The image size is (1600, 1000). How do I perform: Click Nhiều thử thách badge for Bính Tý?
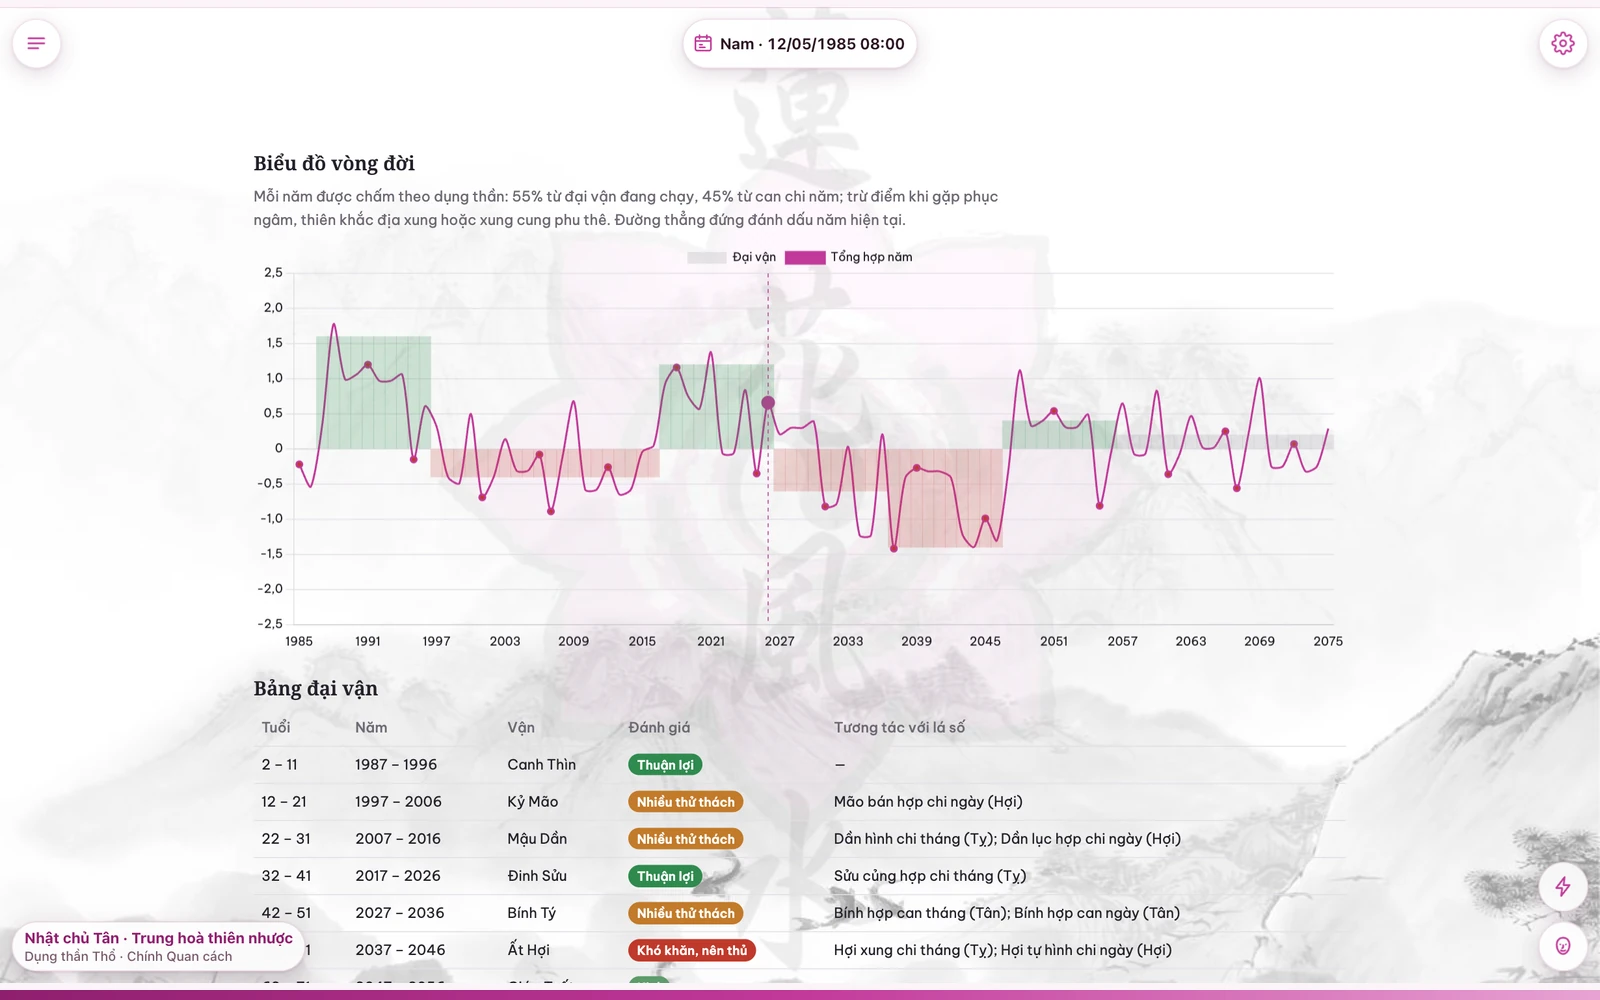685,913
